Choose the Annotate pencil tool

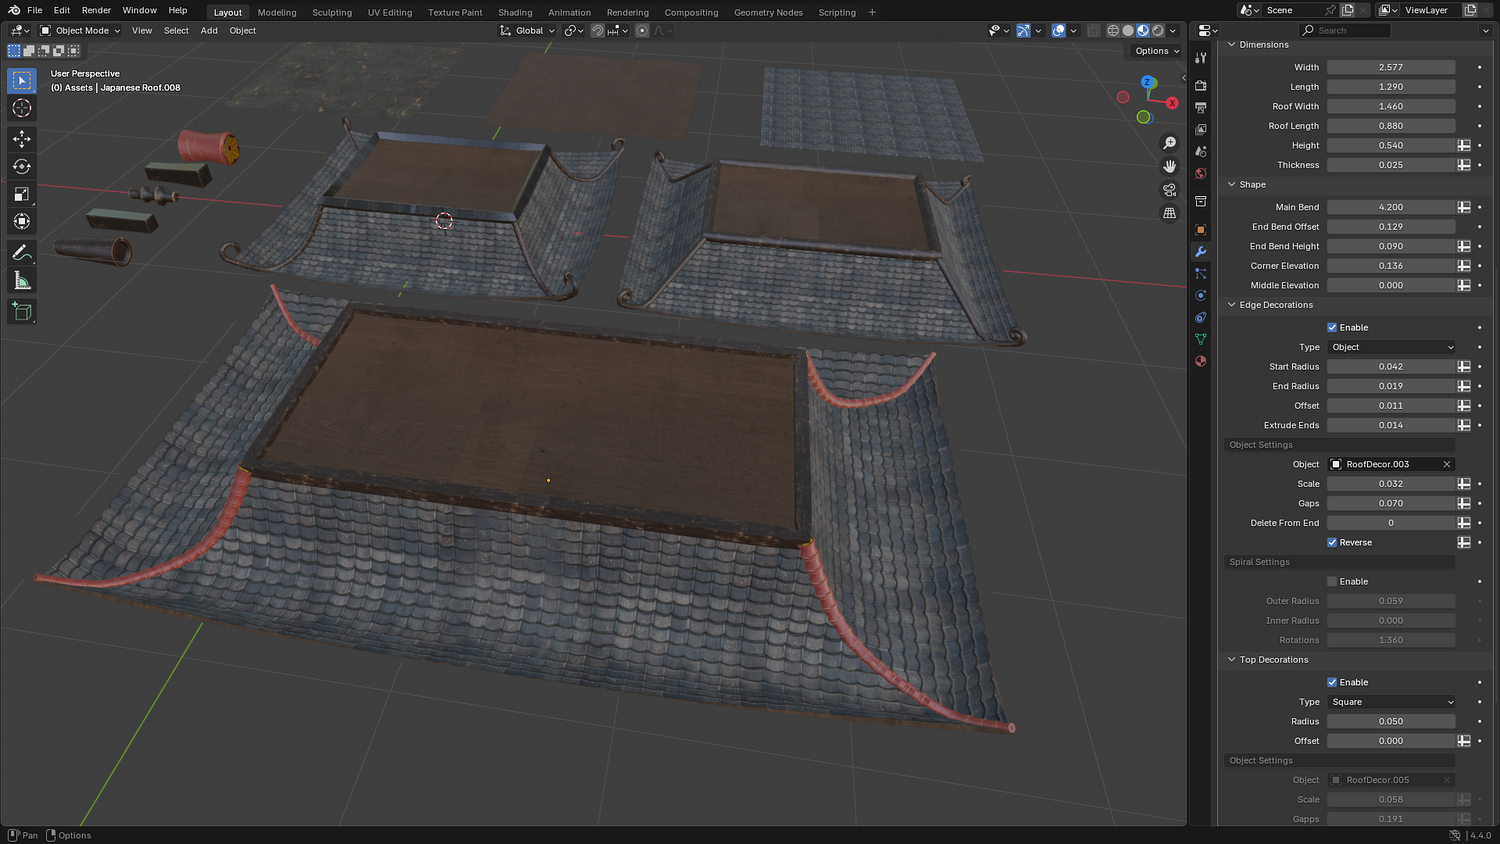[x=22, y=254]
